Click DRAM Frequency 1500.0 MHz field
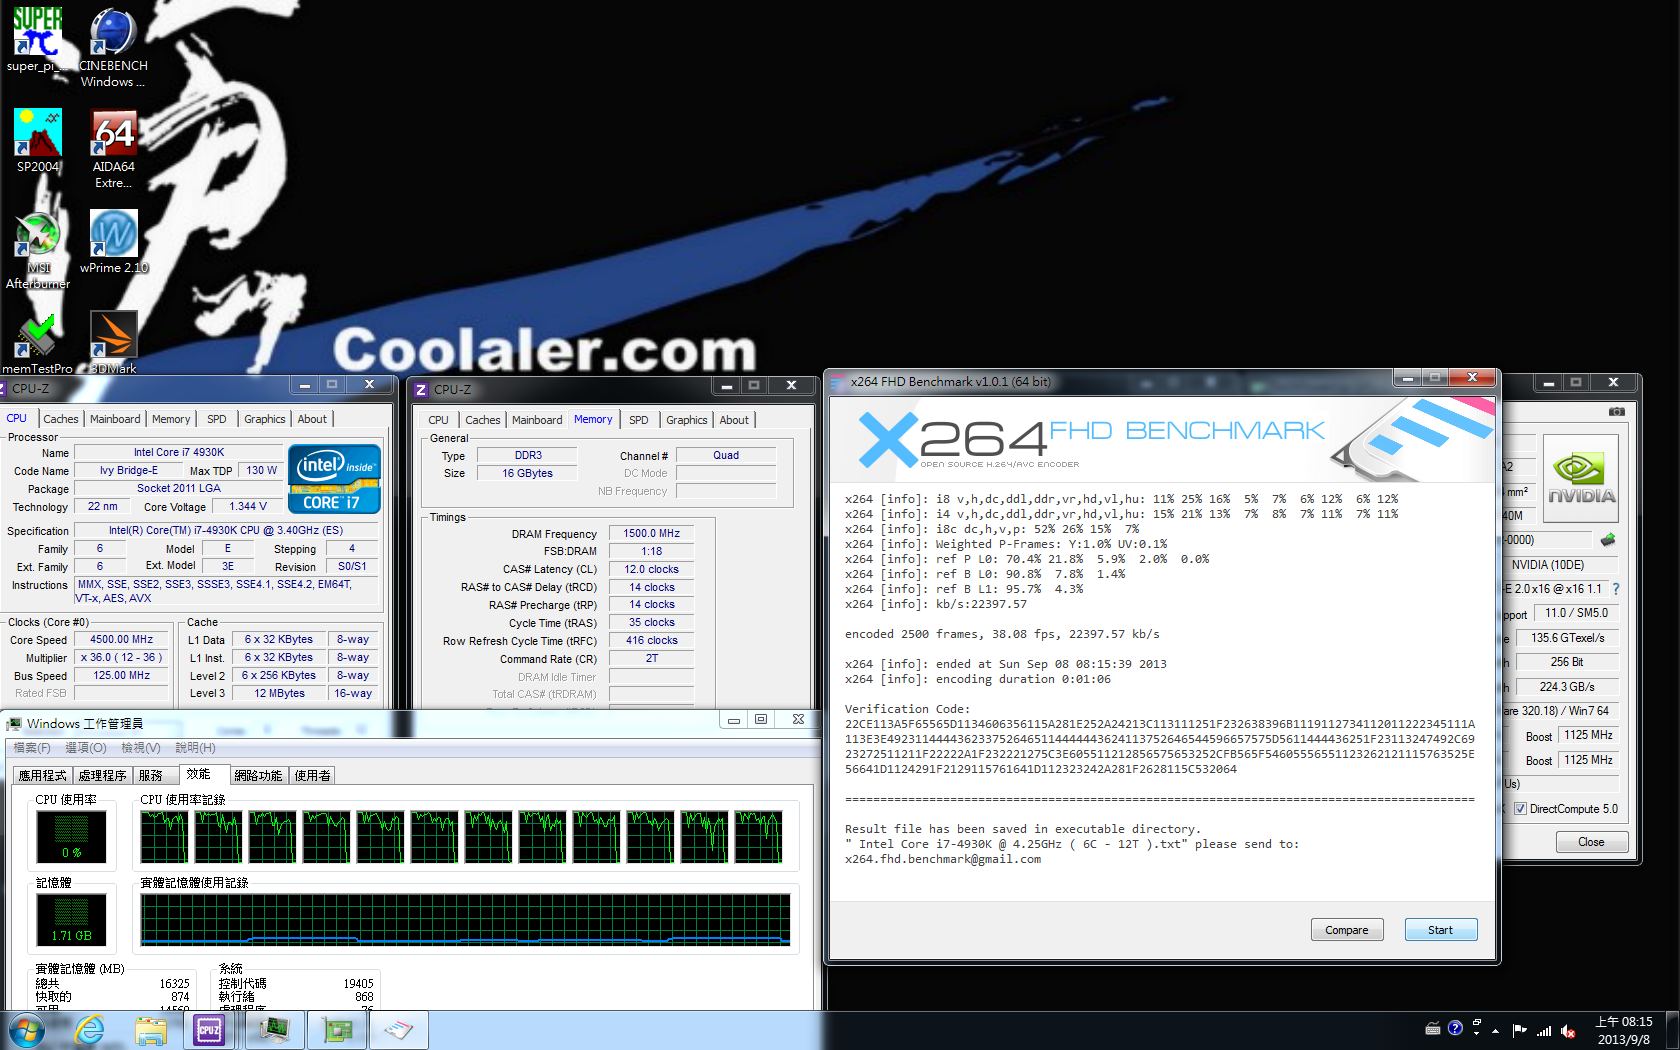The width and height of the screenshot is (1680, 1050). (x=651, y=533)
